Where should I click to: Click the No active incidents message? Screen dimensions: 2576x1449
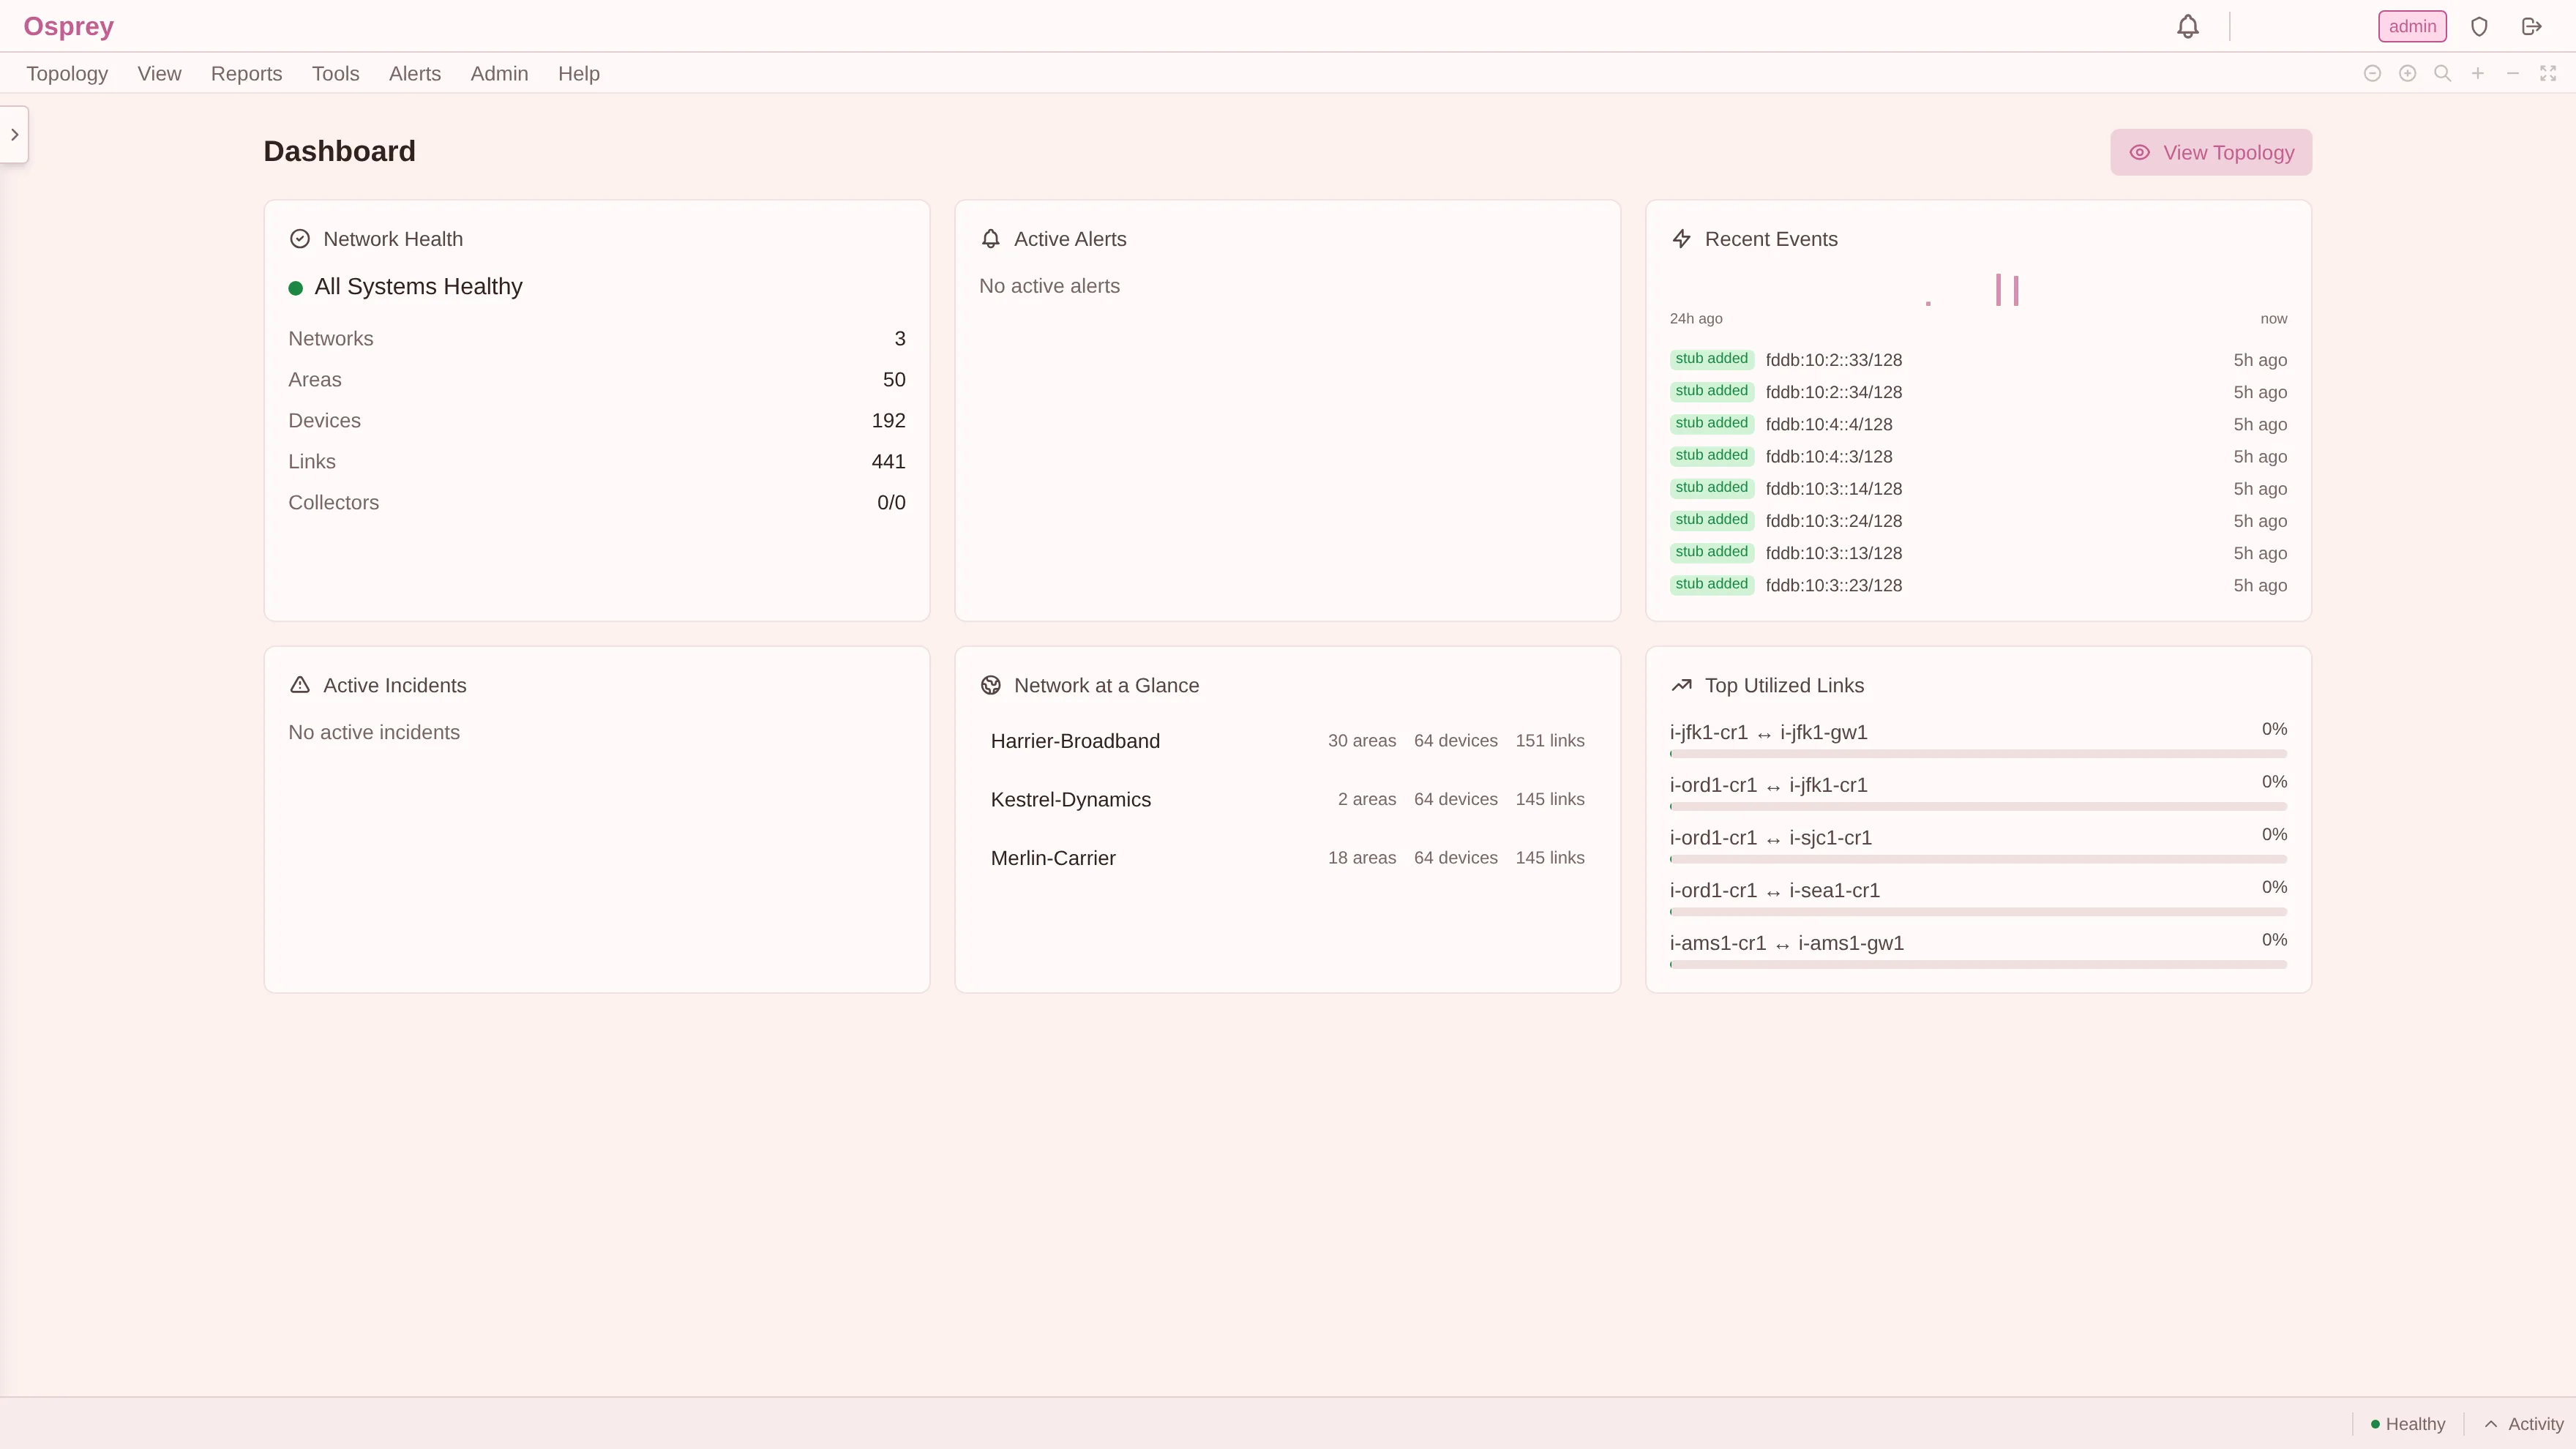(x=374, y=732)
